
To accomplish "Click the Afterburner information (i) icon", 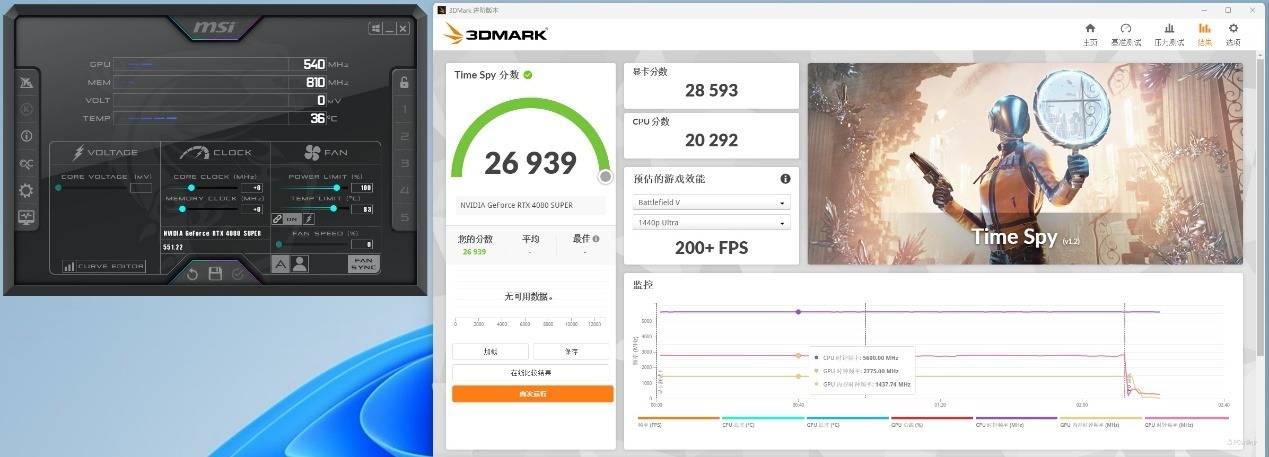I will click(x=26, y=136).
